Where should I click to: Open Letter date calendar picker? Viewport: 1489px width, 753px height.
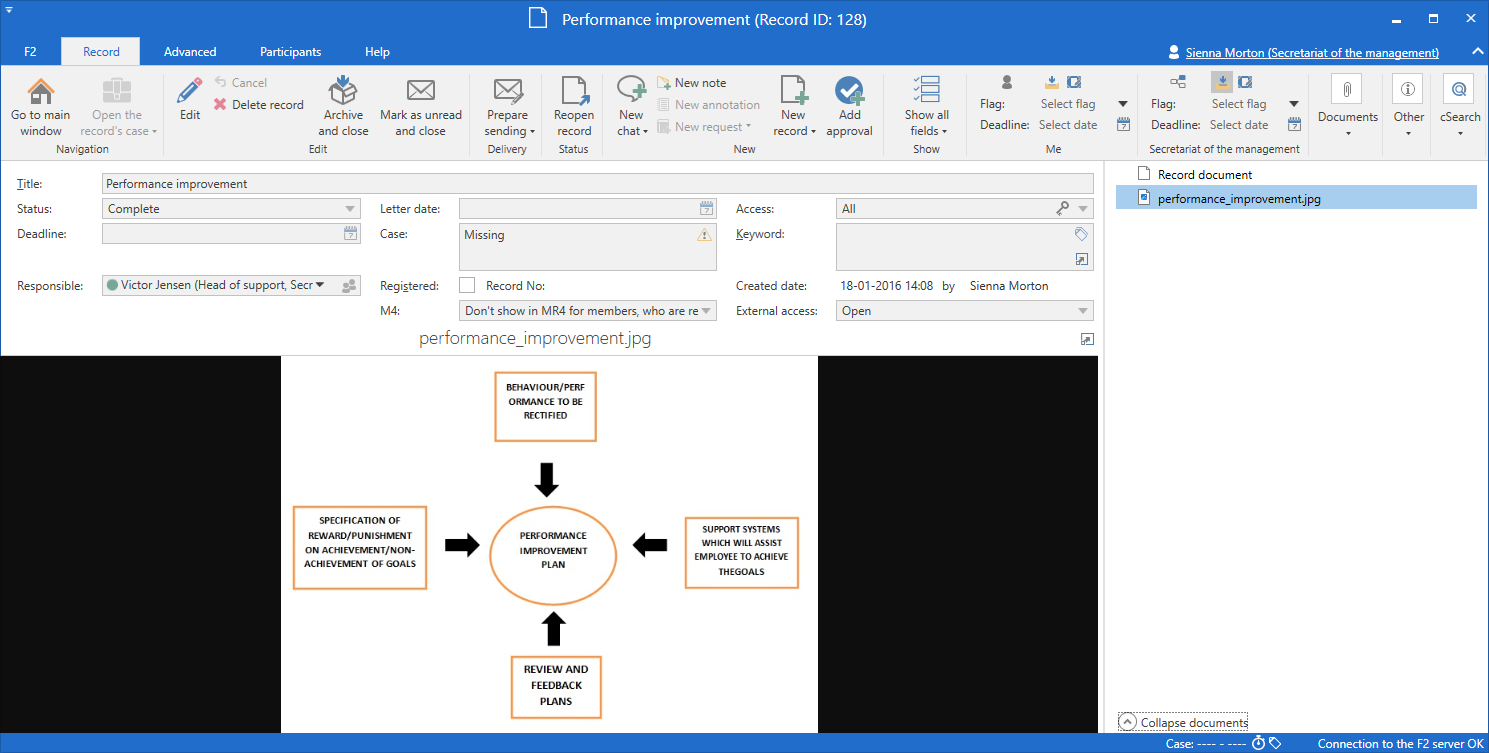click(706, 209)
